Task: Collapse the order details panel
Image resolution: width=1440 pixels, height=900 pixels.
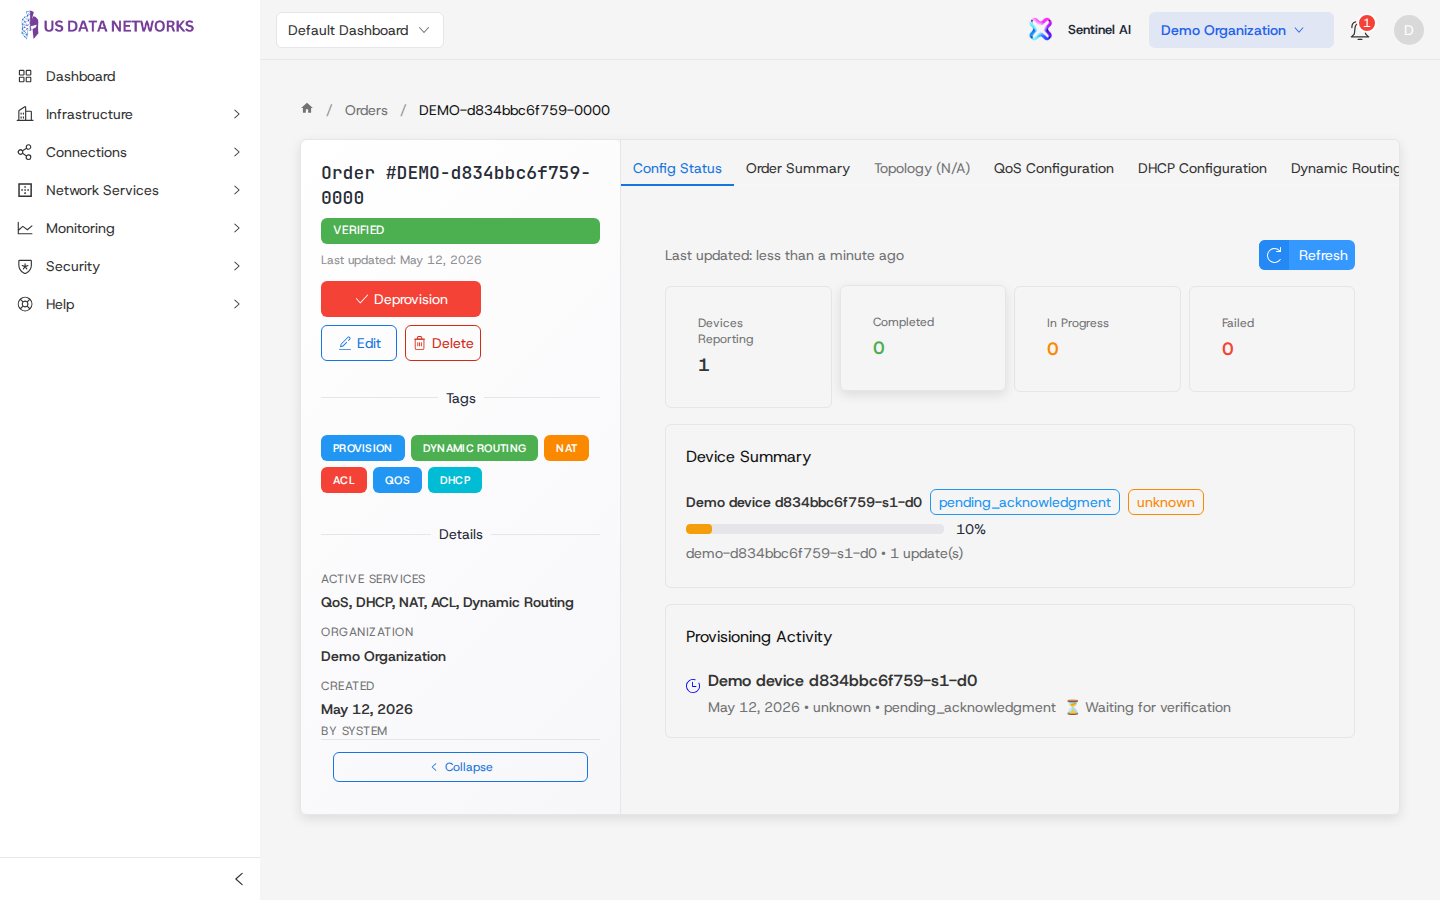Action: tap(460, 767)
